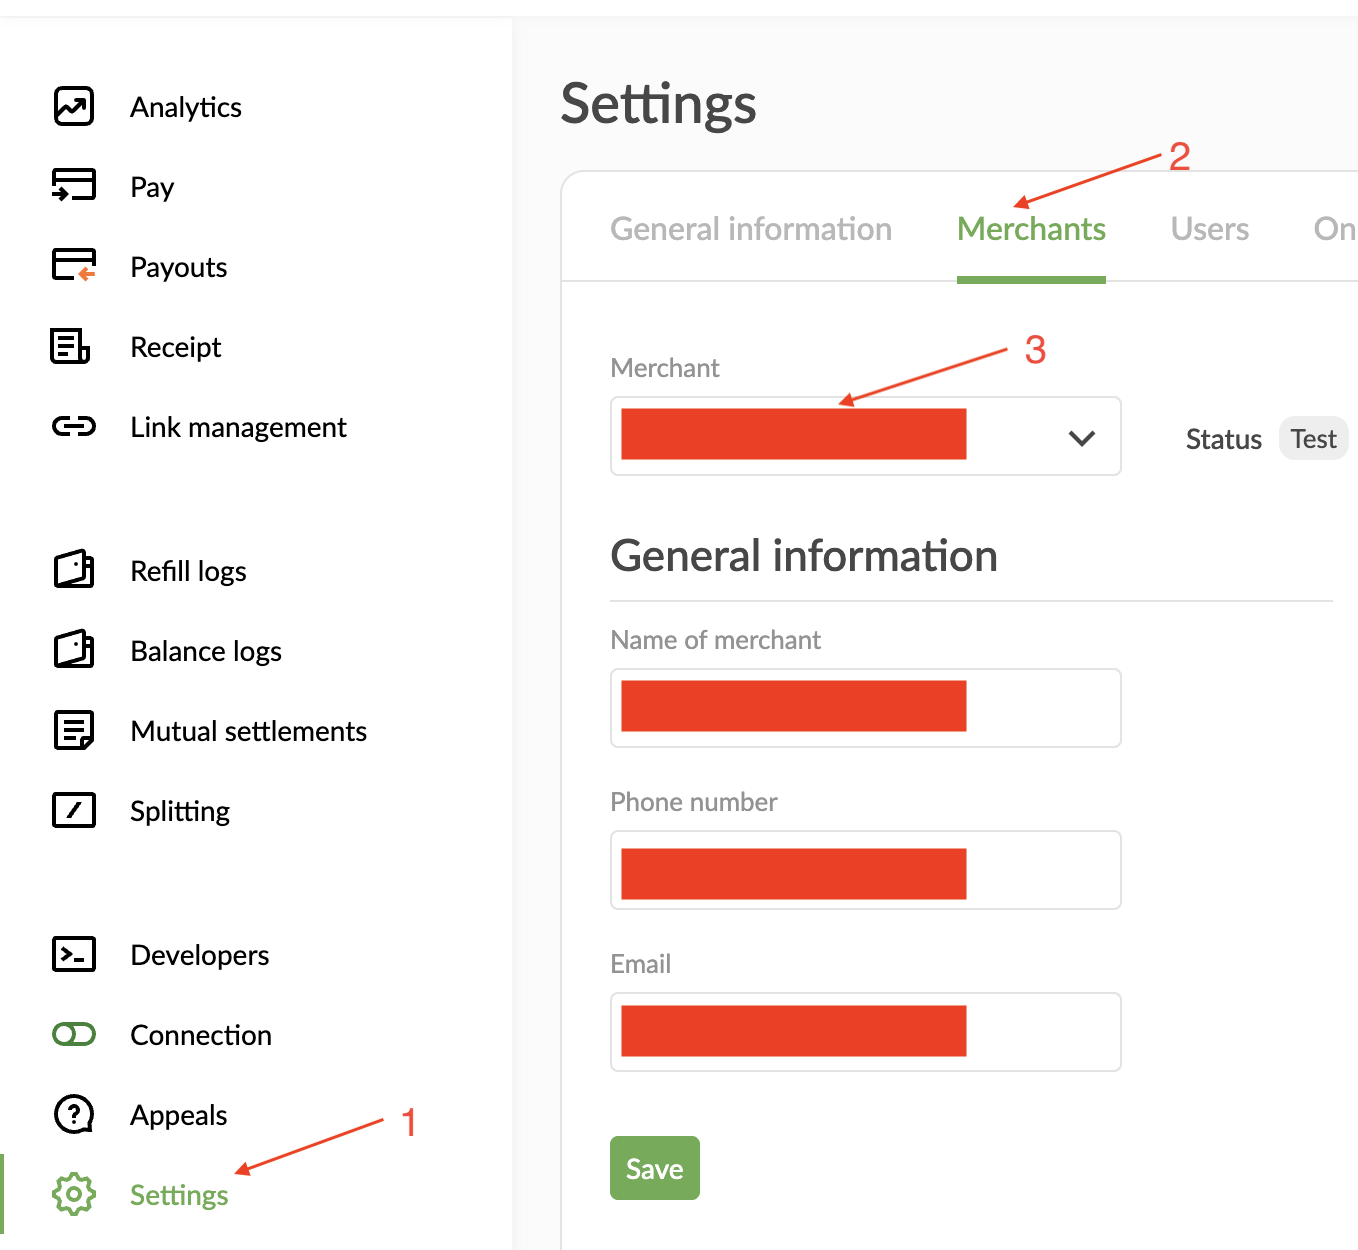Select the Receipt document icon
This screenshot has width=1358, height=1250.
coord(71,347)
